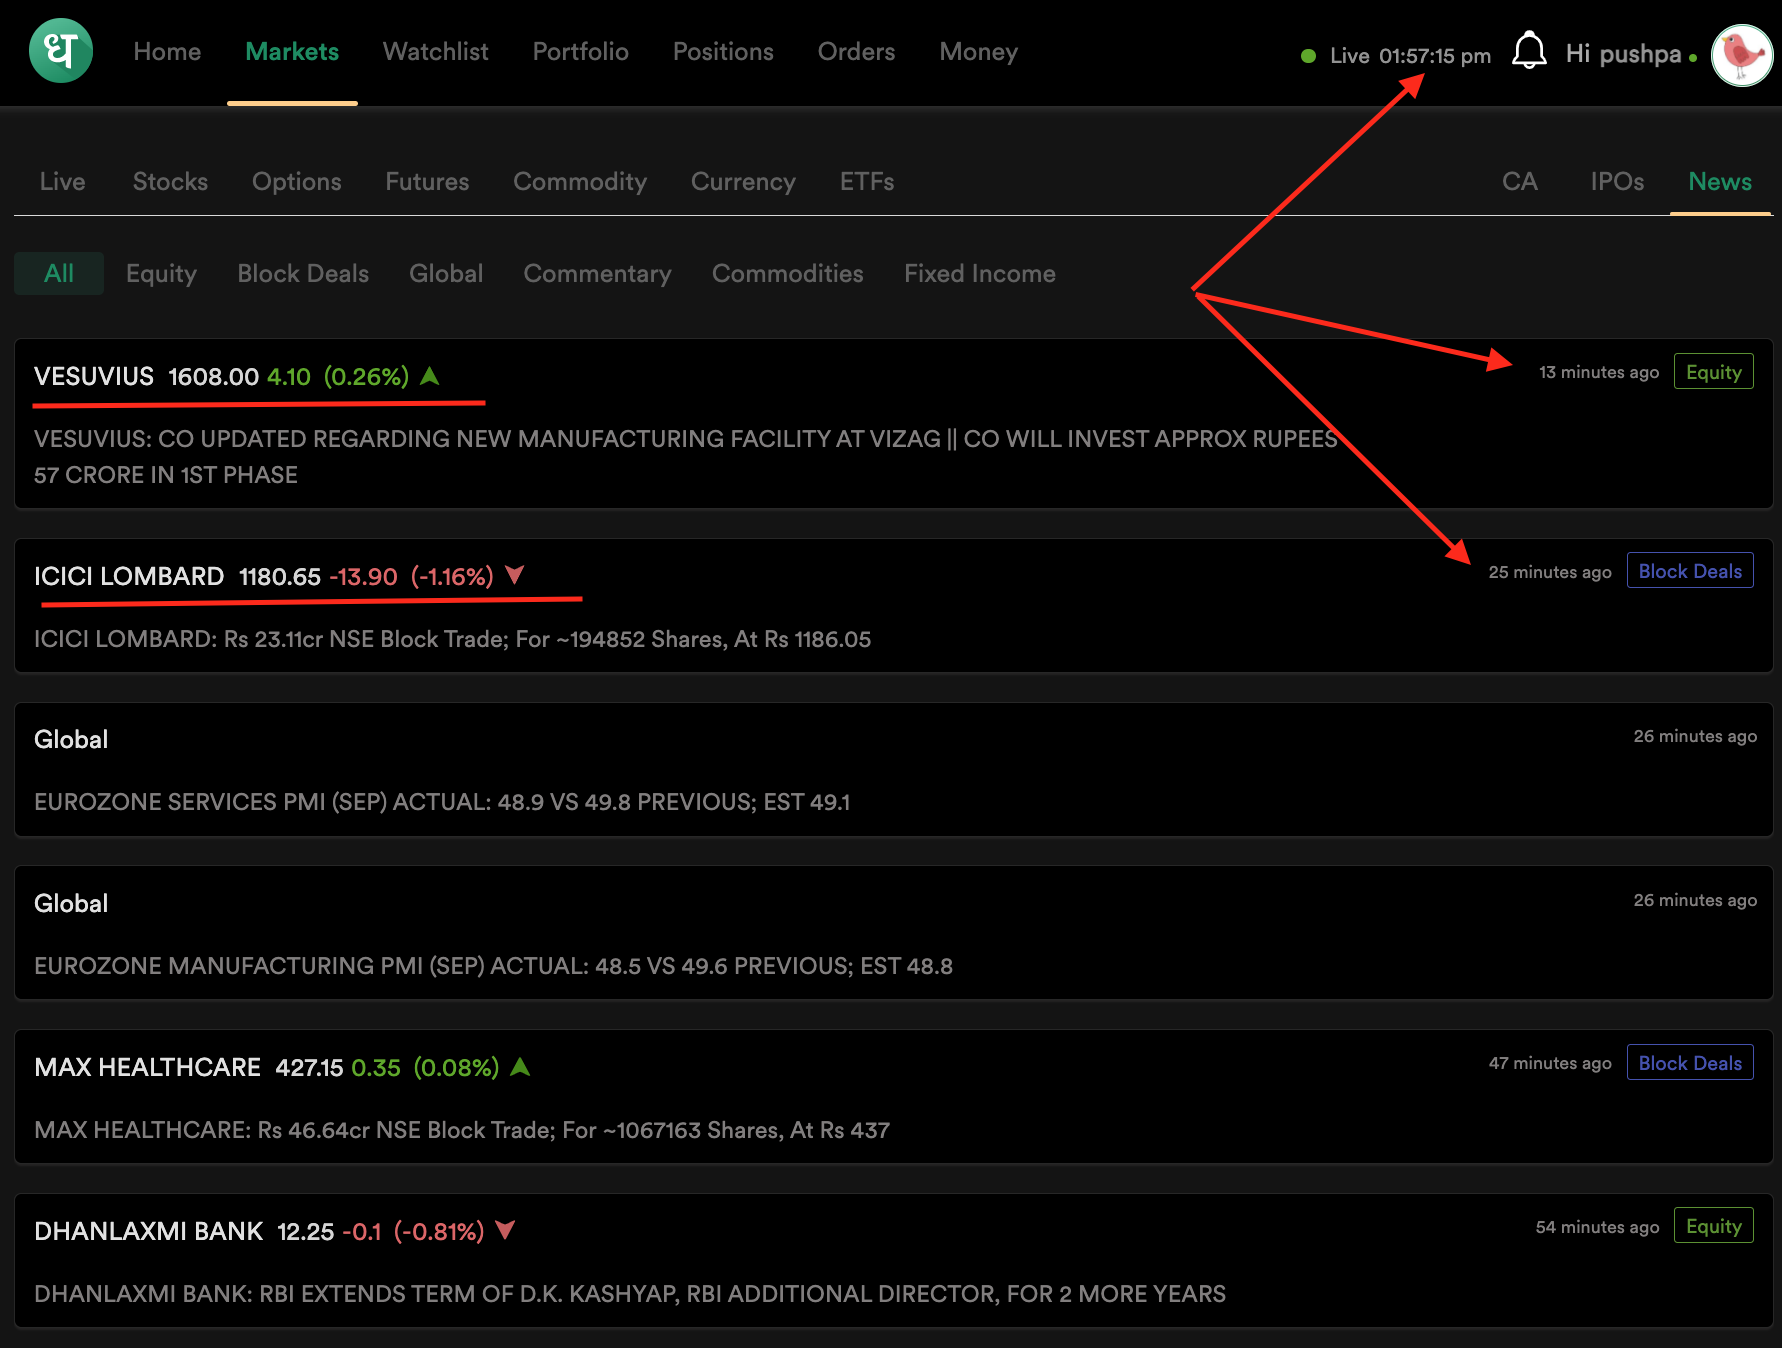The width and height of the screenshot is (1782, 1348).
Task: Filter news by Commentary
Action: [x=597, y=273]
